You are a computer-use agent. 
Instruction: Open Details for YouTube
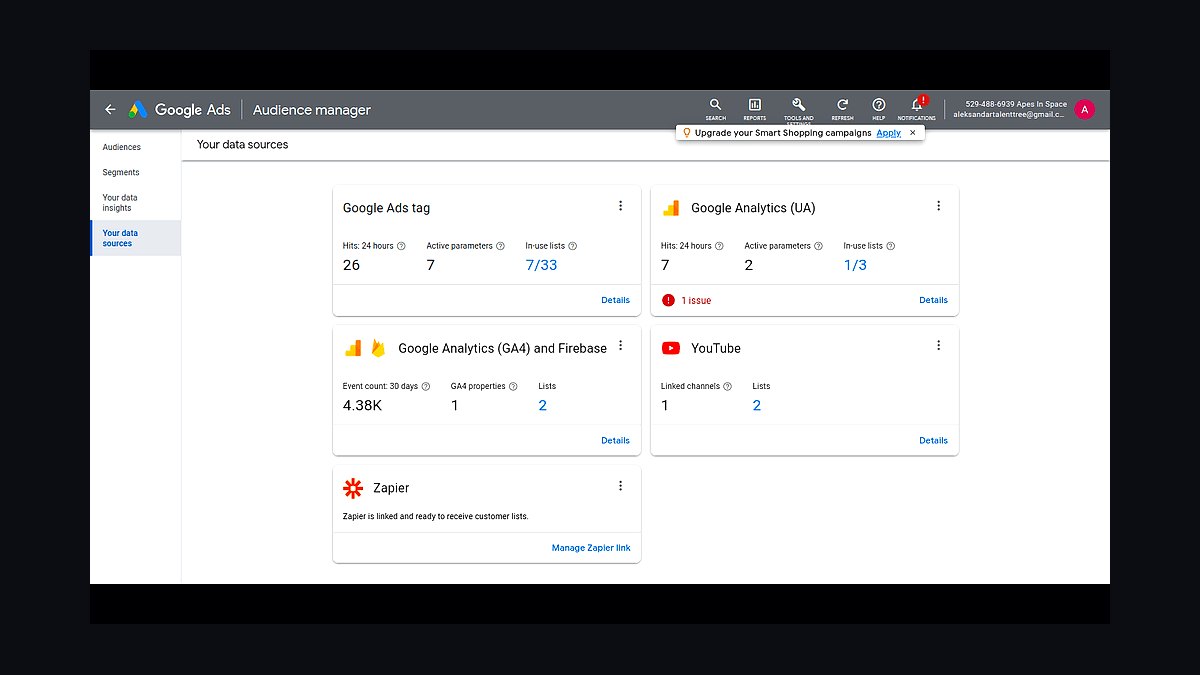pos(933,440)
